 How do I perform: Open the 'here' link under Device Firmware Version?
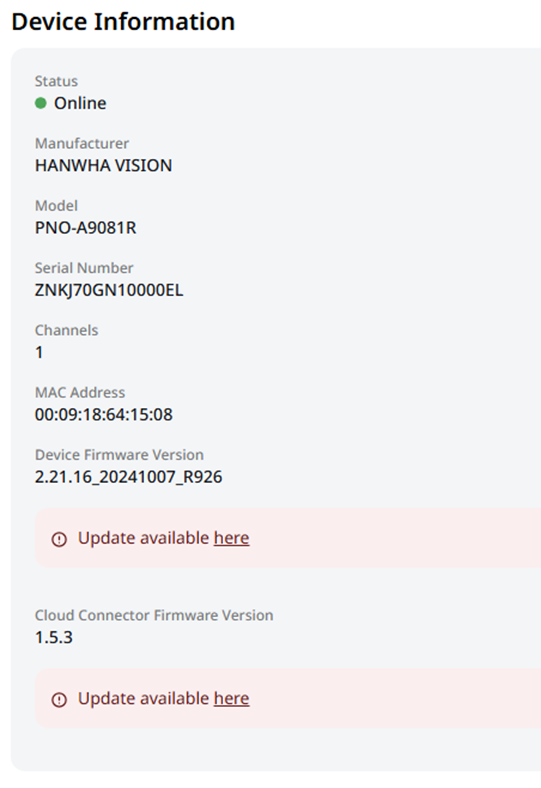pos(232,538)
